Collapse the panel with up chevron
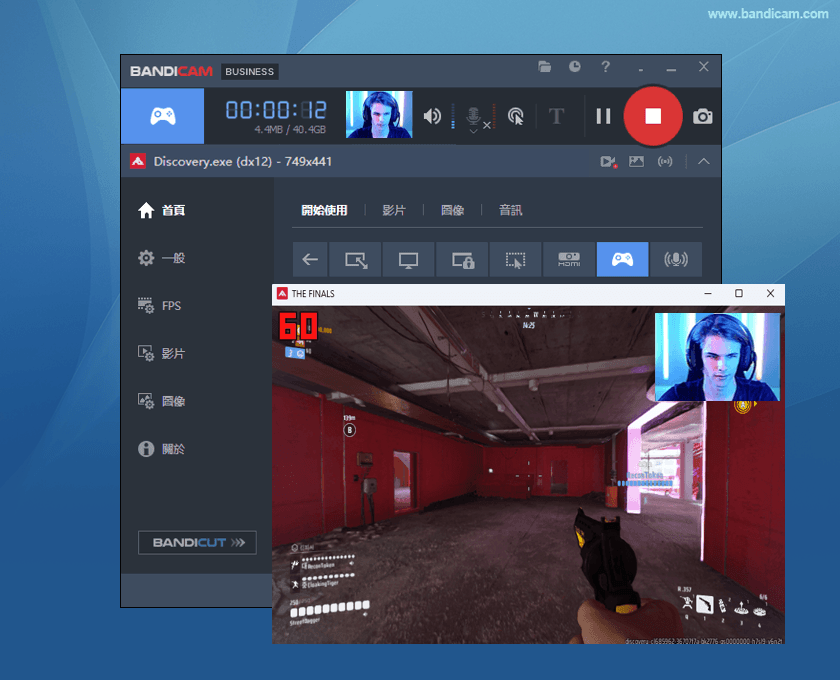The width and height of the screenshot is (840, 680). coord(704,161)
